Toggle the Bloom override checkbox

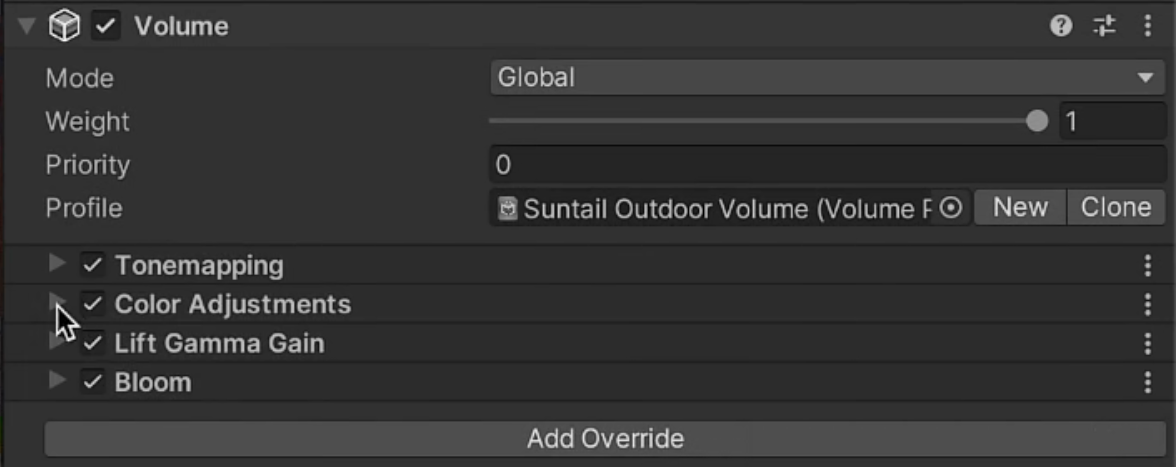click(x=93, y=382)
